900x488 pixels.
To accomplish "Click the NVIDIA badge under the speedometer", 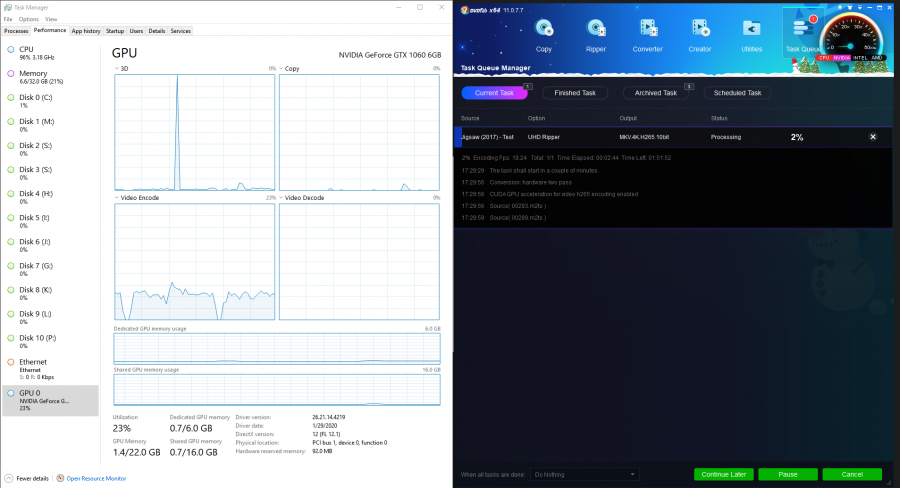I will [x=841, y=58].
